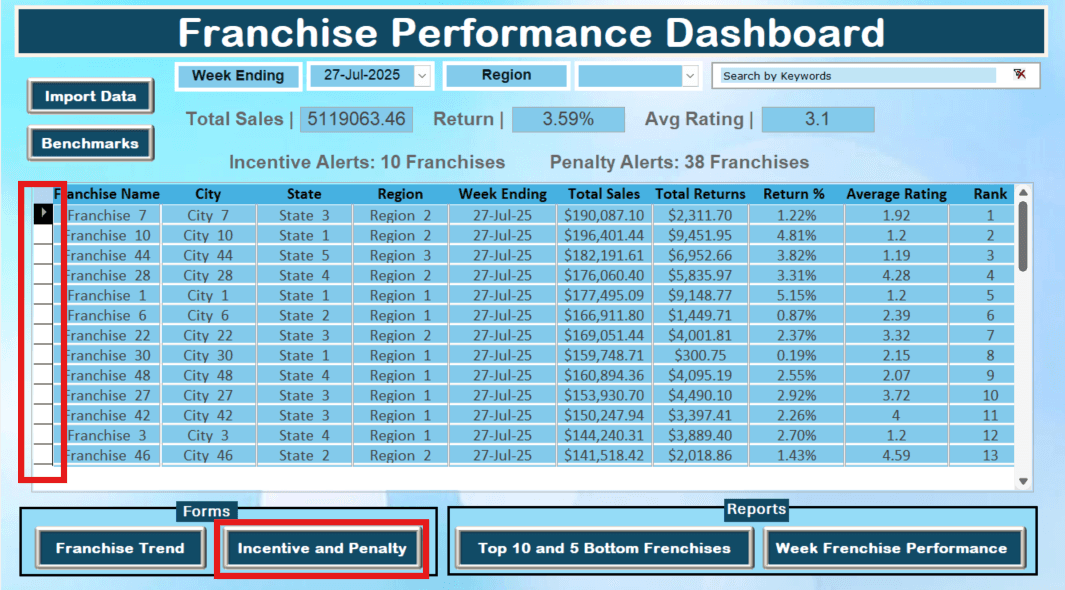Screen dimensions: 1065x590
Task: Click the Total Sales value box
Action: coord(358,119)
